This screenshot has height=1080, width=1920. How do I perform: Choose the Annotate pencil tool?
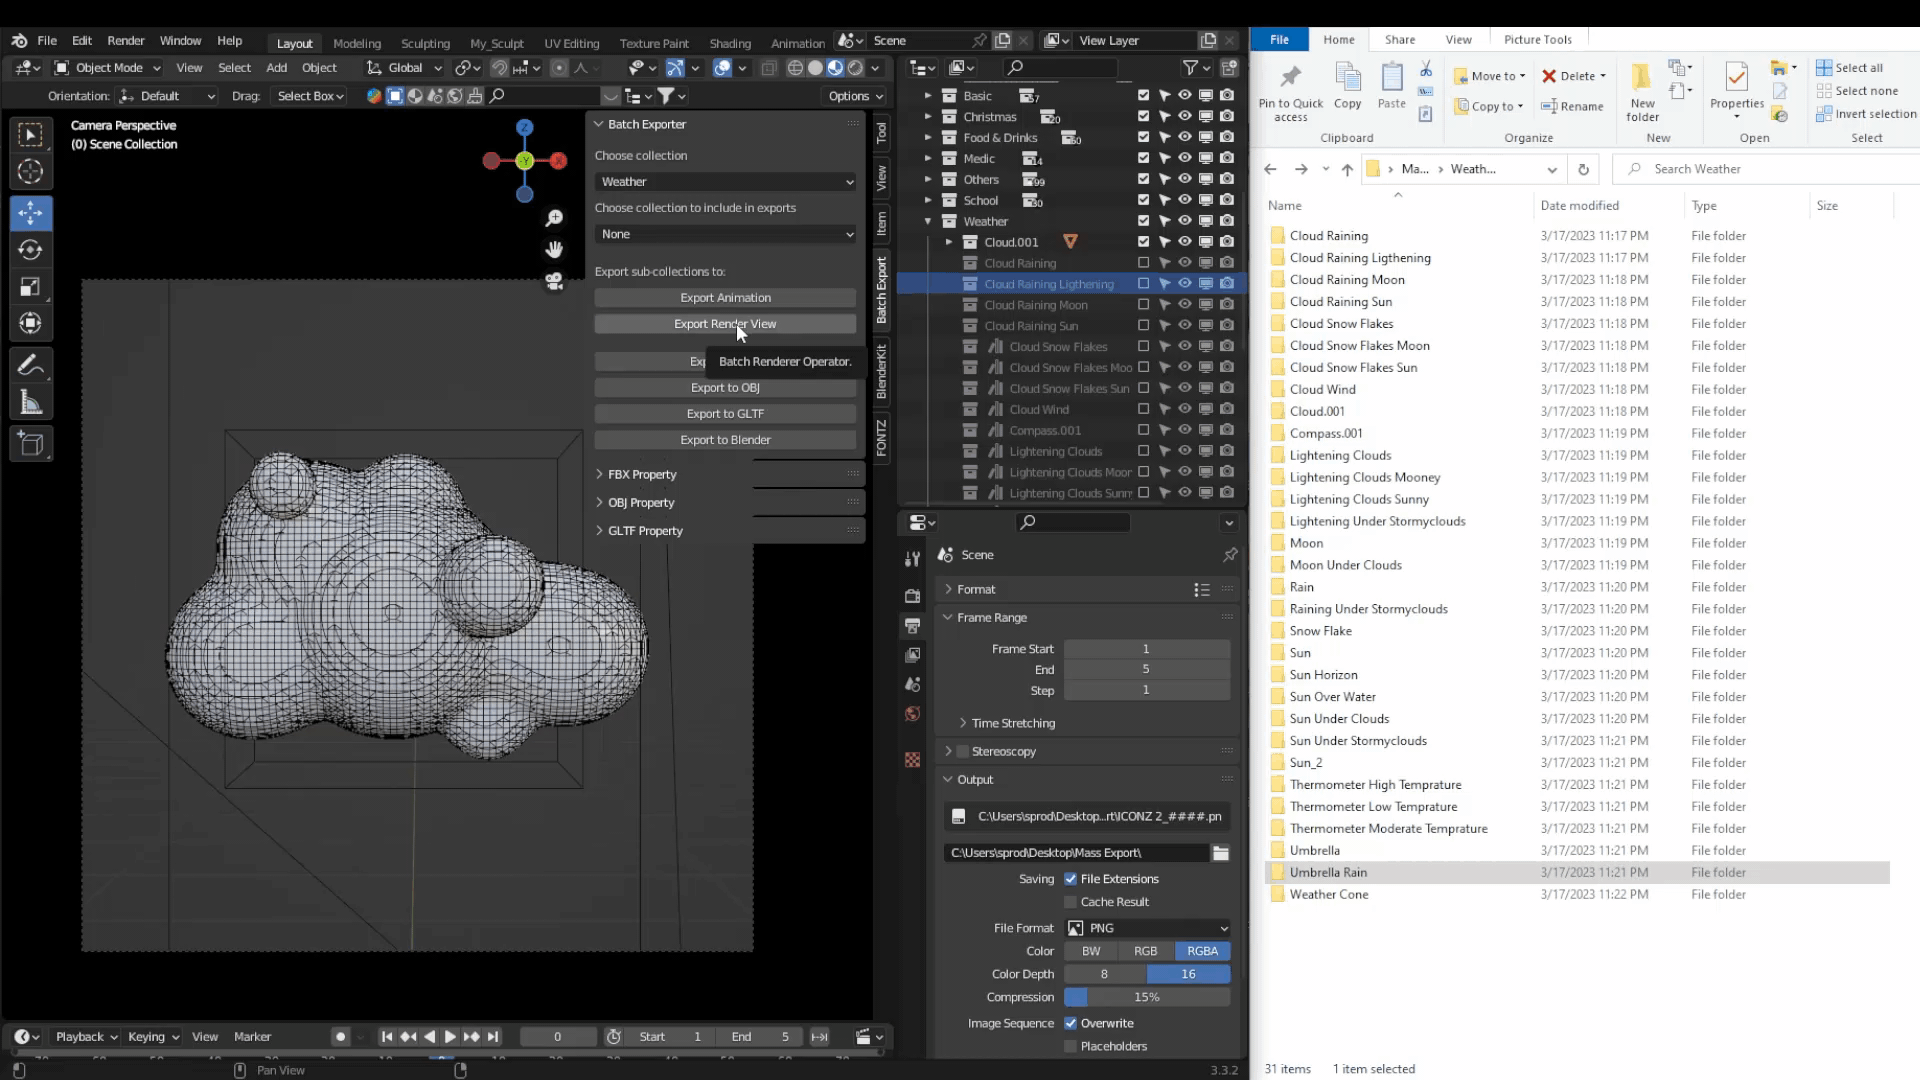30,366
